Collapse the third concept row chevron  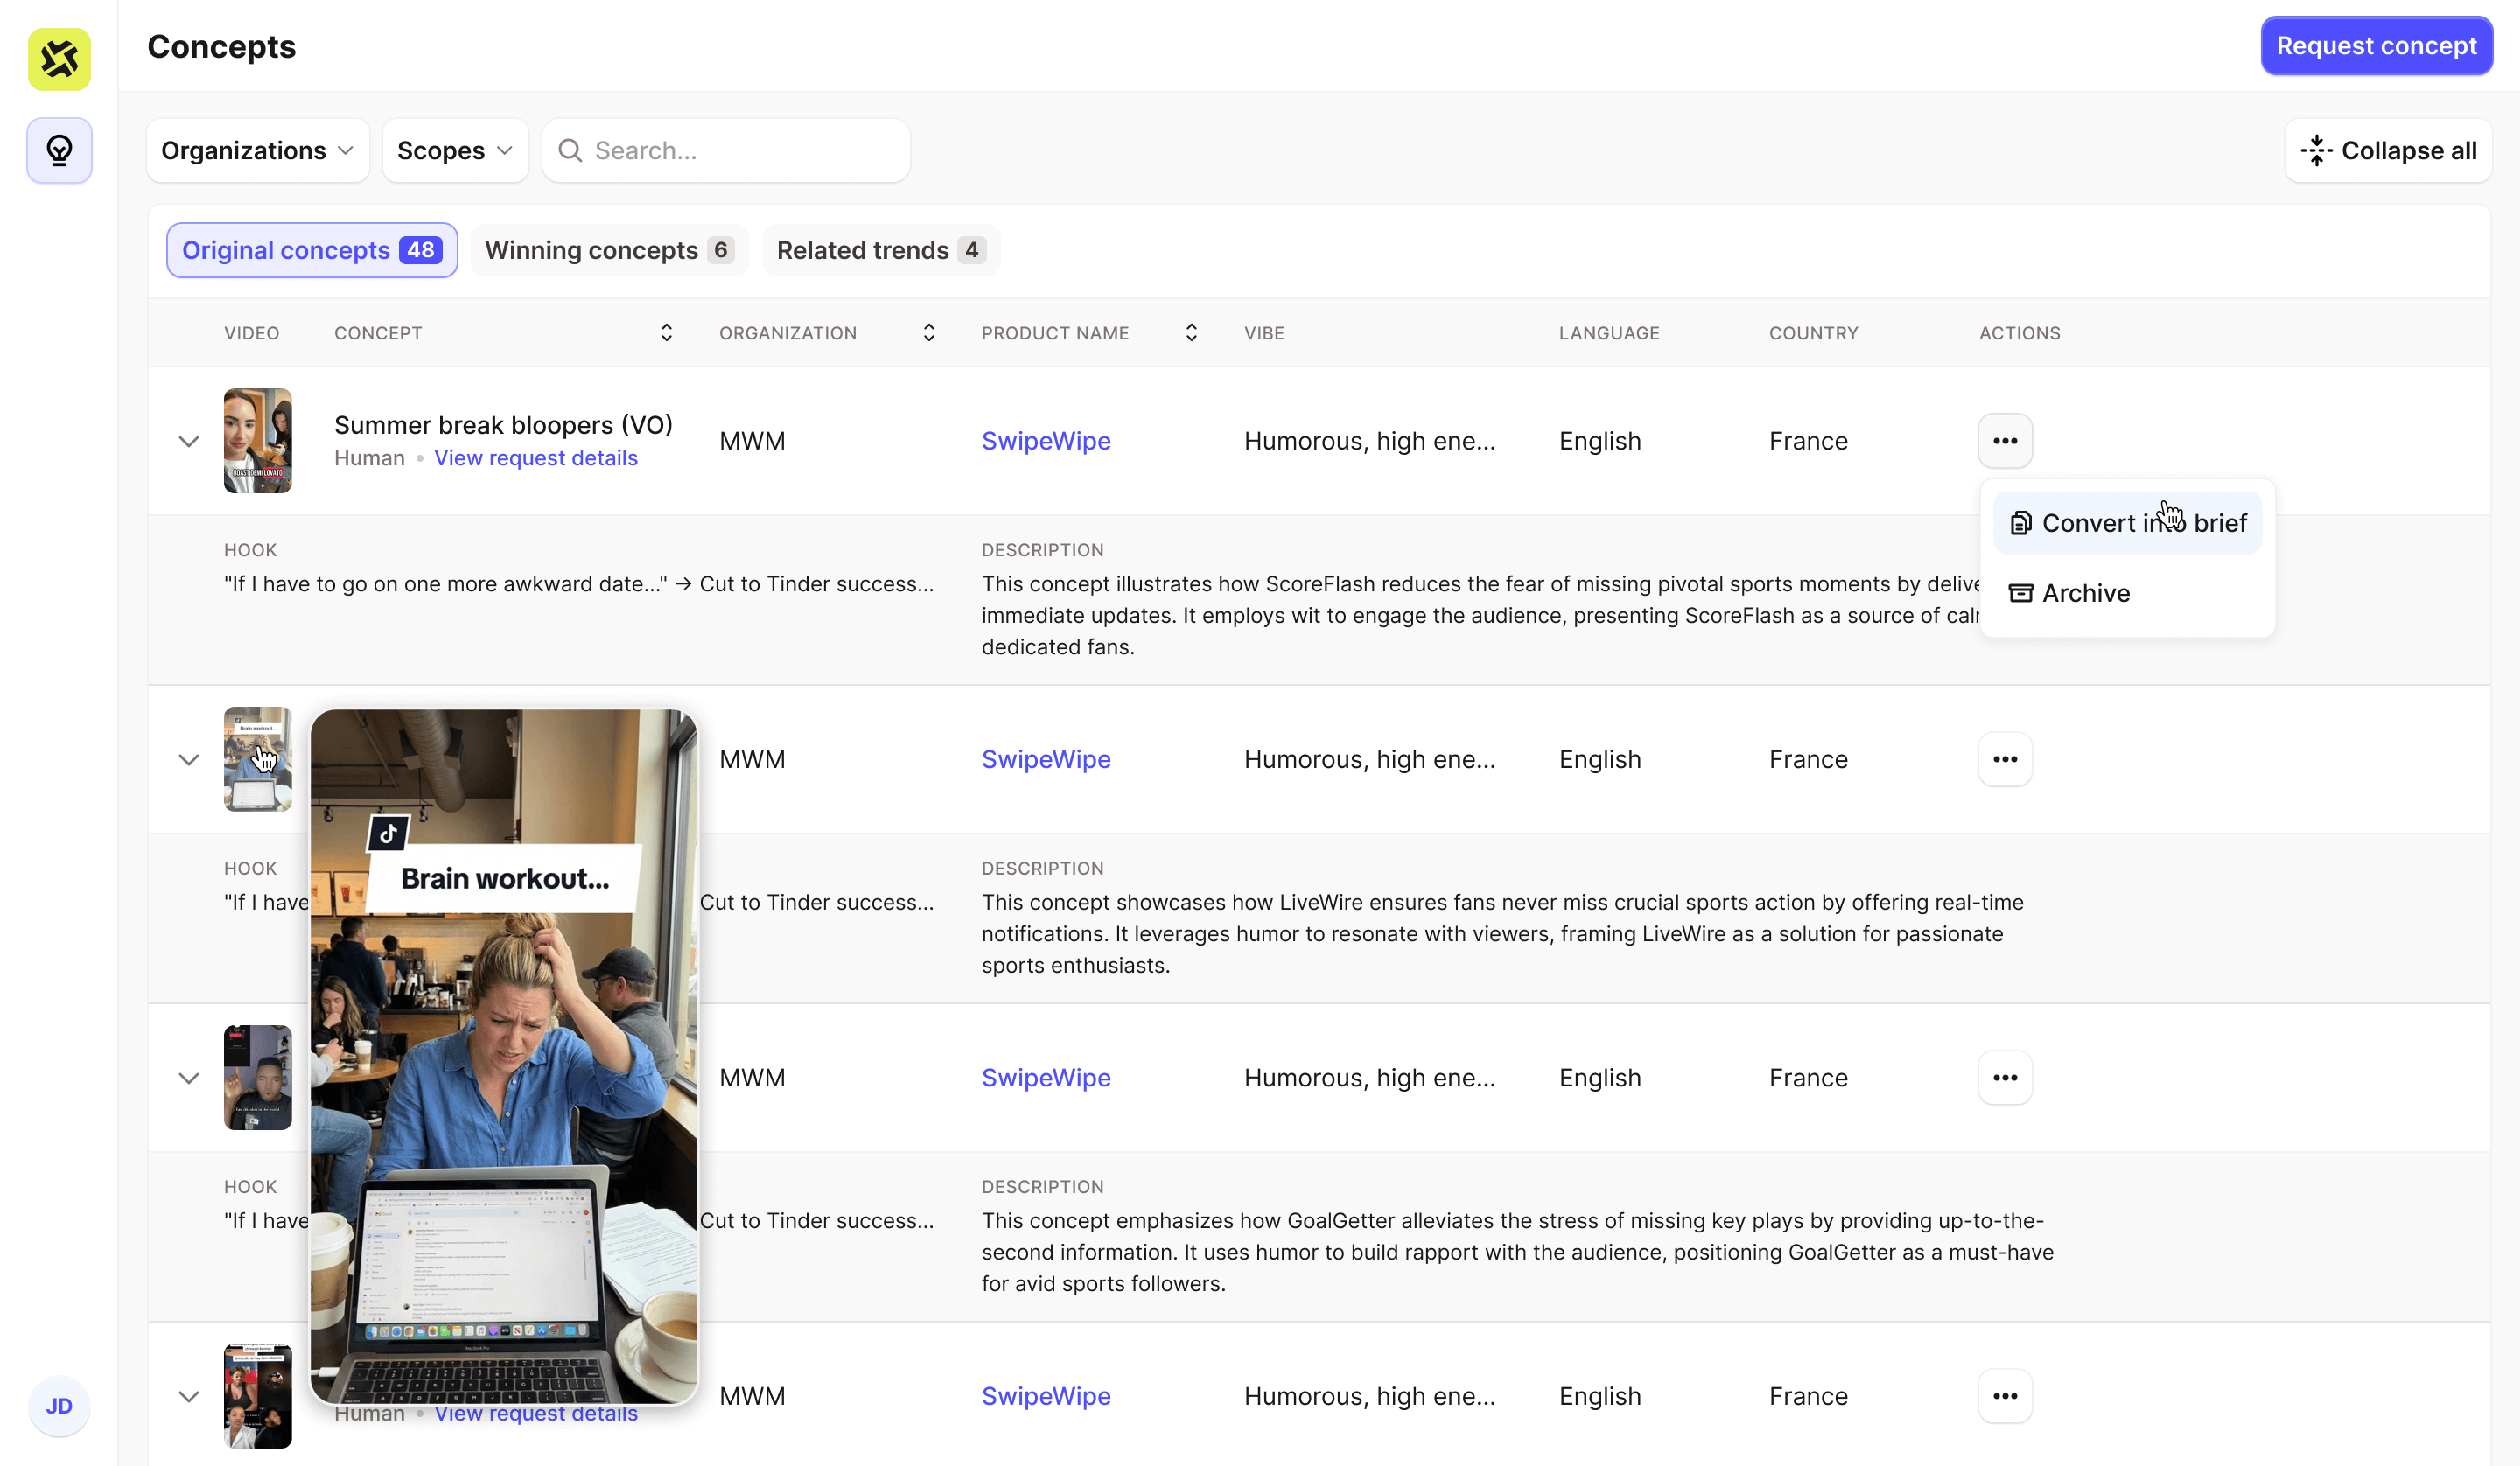(x=188, y=1078)
